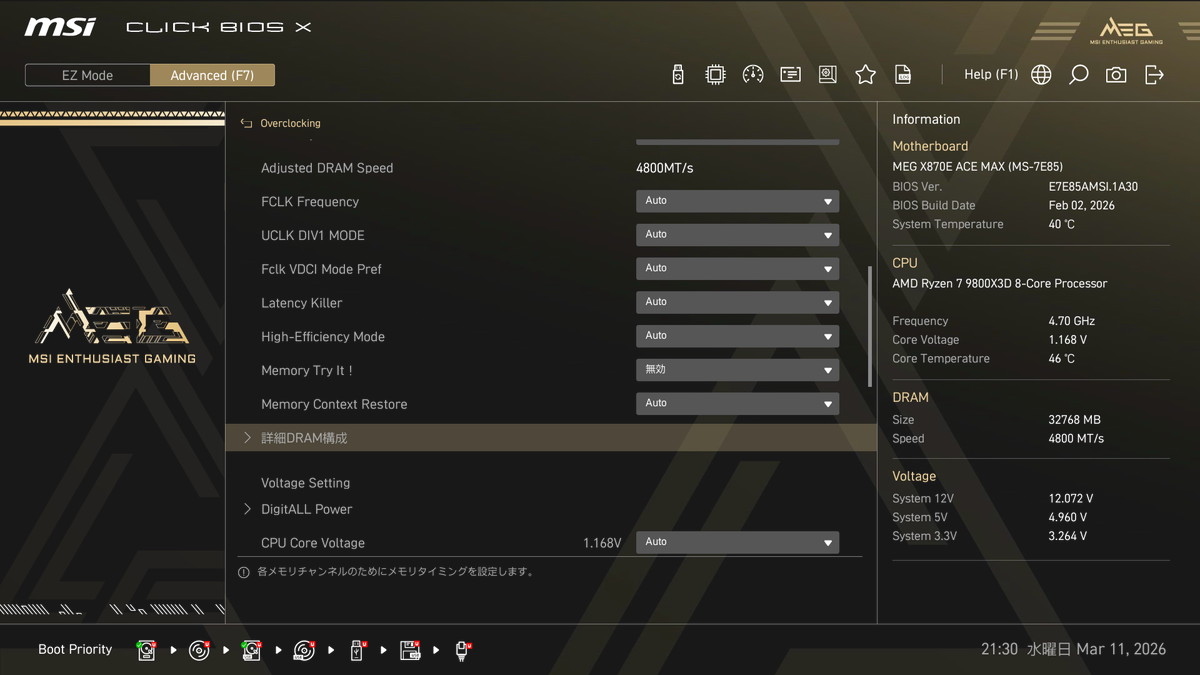
Task: Take screenshot with camera icon
Action: [1116, 75]
